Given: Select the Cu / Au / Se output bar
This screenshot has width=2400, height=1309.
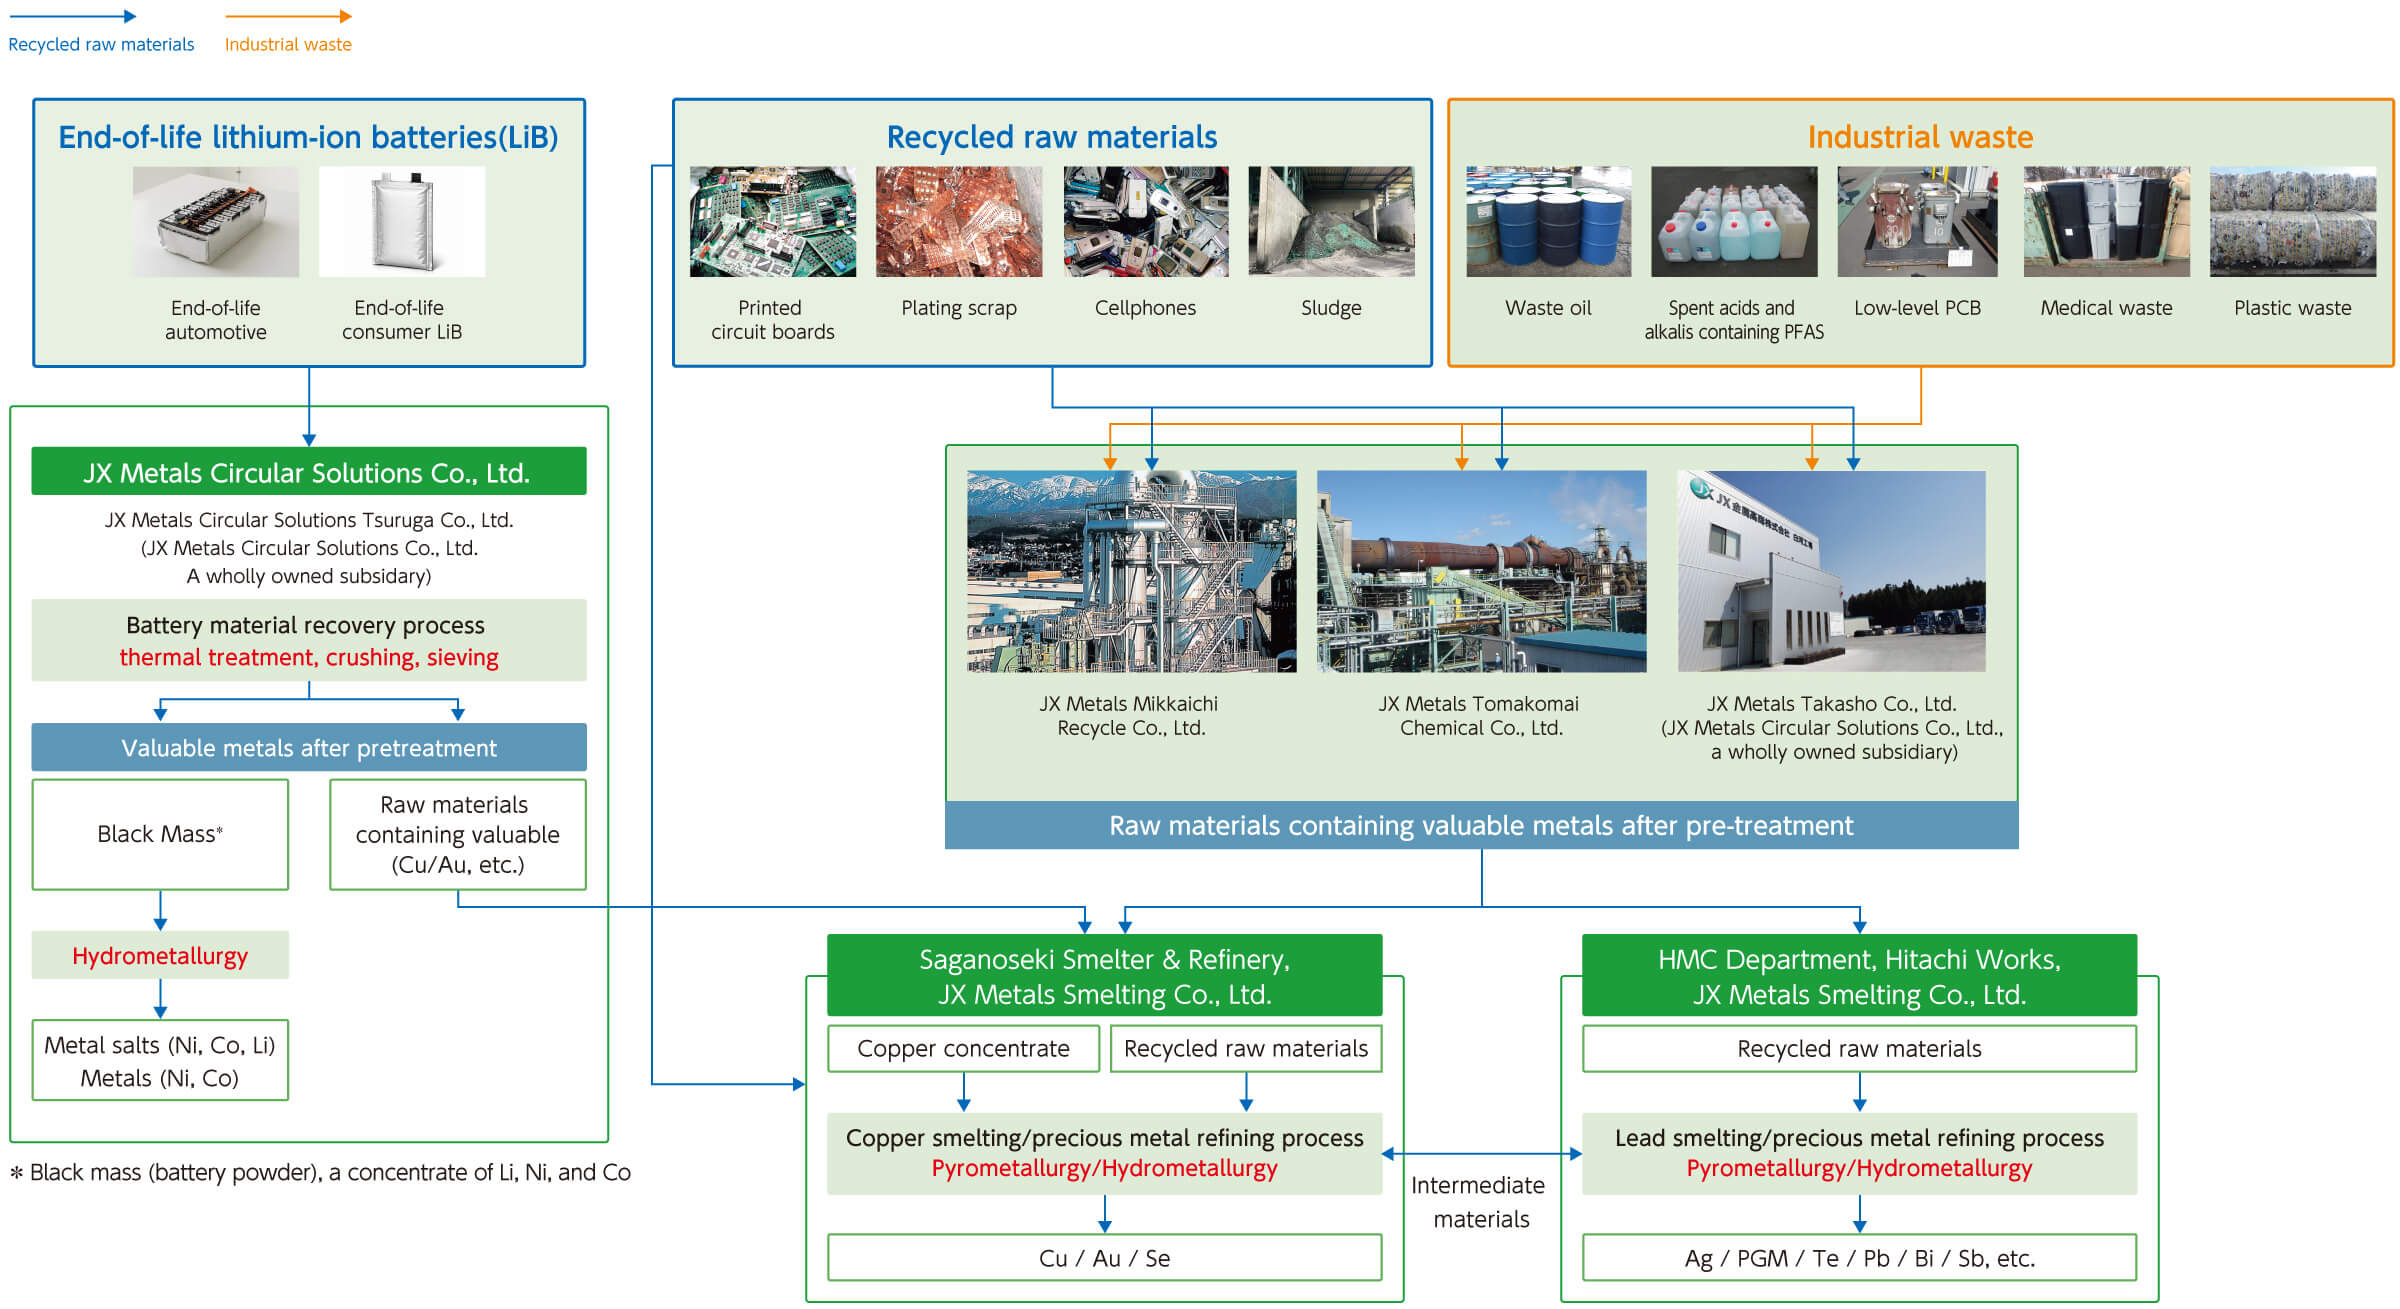Looking at the screenshot, I should (1103, 1258).
